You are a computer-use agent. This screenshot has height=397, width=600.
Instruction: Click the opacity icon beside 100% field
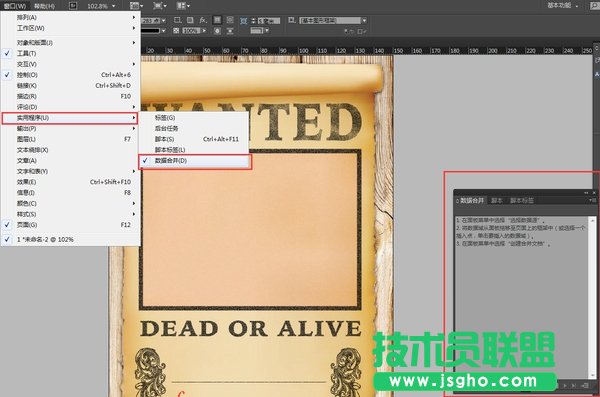(x=176, y=31)
